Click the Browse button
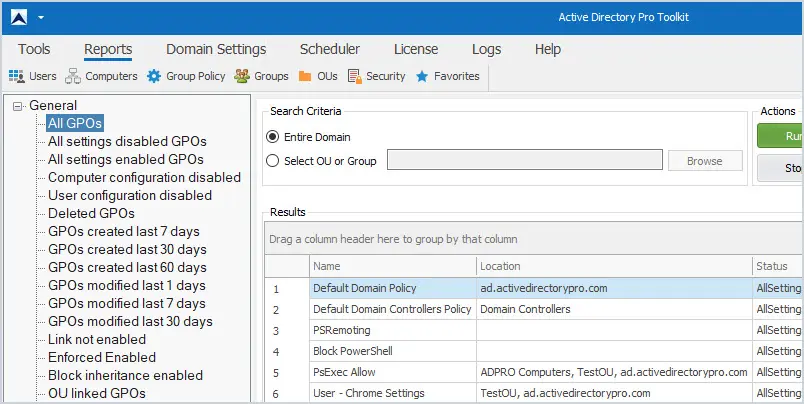 [x=705, y=160]
